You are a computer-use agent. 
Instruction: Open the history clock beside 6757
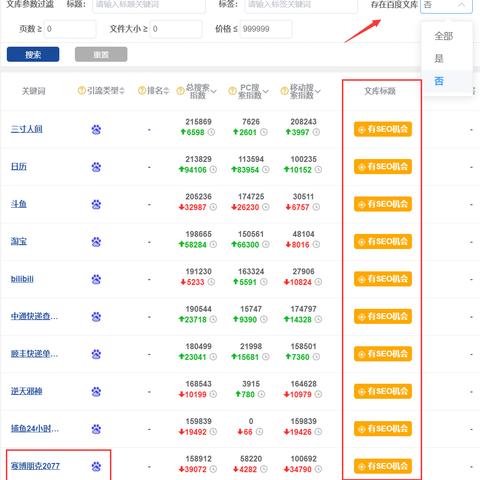point(316,207)
